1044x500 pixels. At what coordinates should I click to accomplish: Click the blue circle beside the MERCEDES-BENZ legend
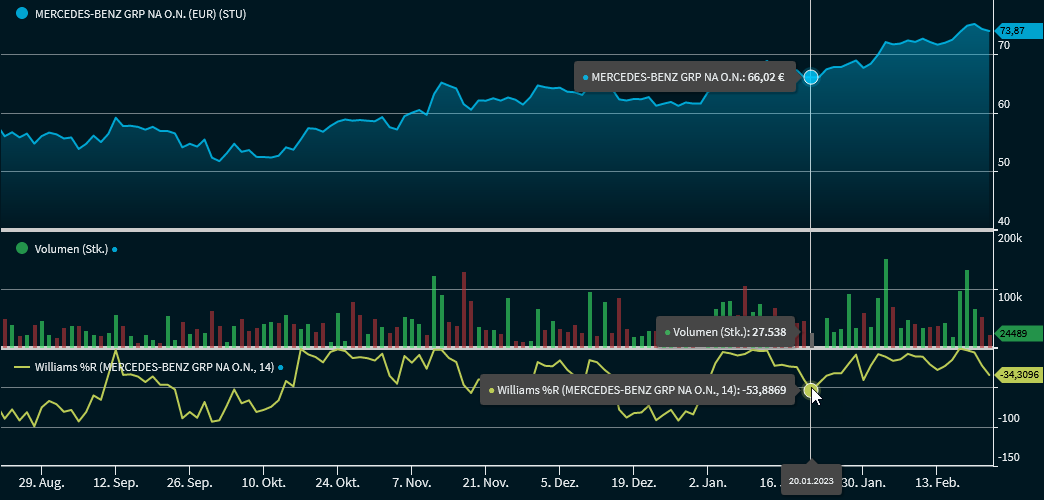(22, 17)
